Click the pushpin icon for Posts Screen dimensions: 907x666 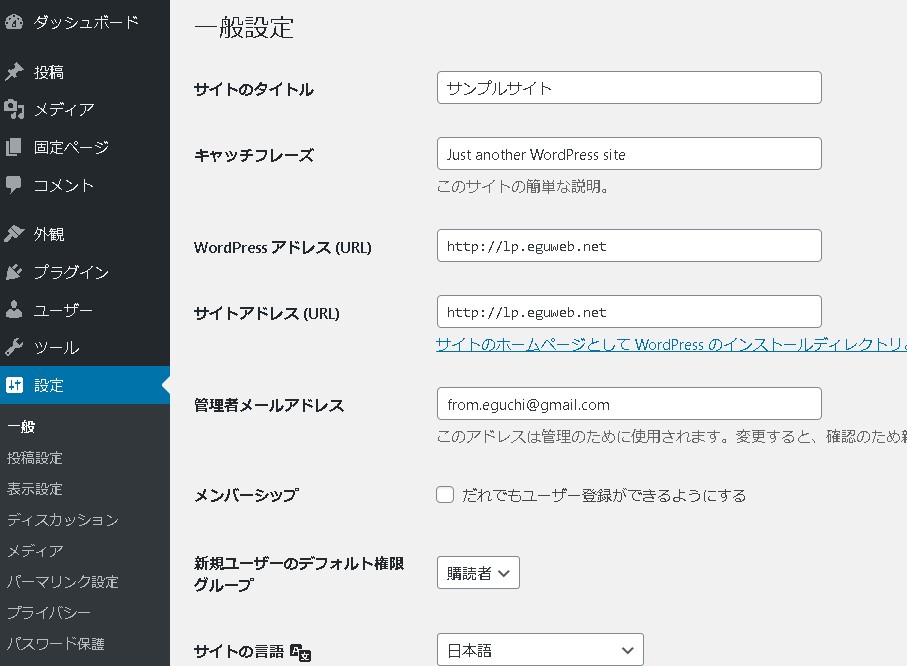tap(14, 72)
